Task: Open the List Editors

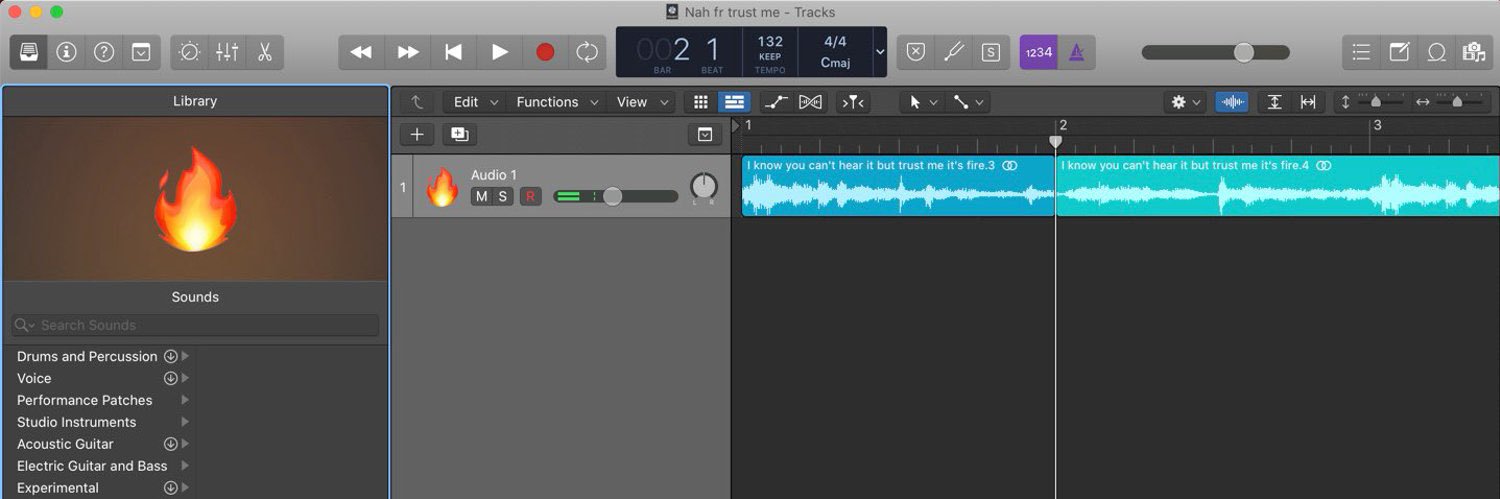Action: tap(1361, 52)
